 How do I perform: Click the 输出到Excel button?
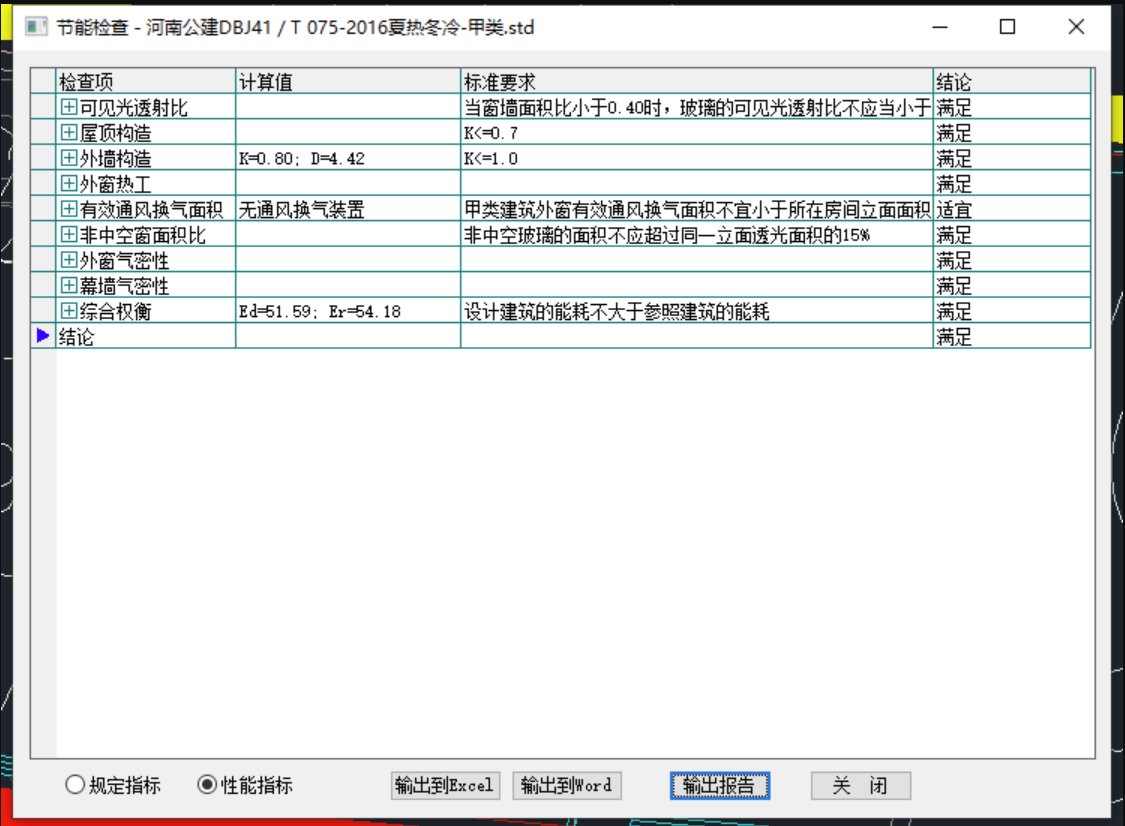[445, 786]
